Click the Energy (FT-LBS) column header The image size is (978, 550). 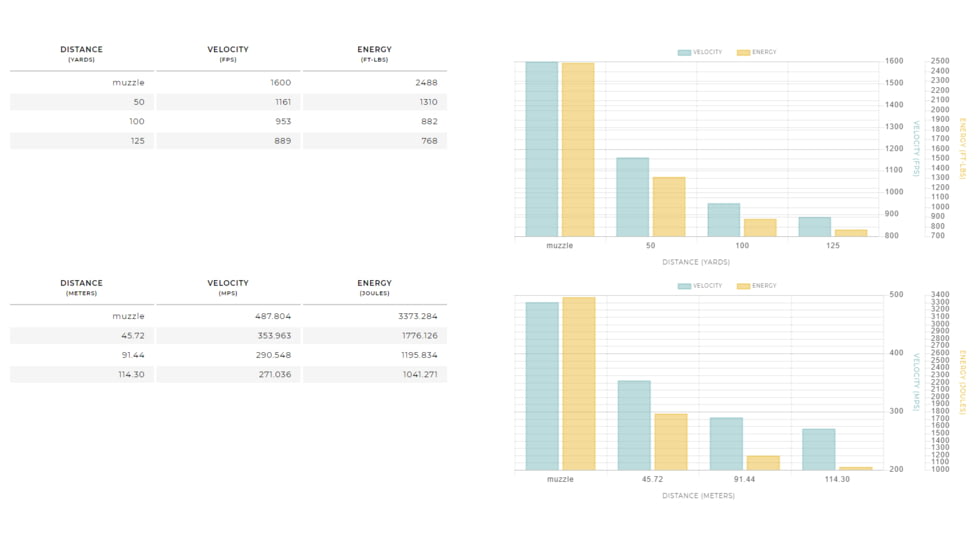coord(374,54)
